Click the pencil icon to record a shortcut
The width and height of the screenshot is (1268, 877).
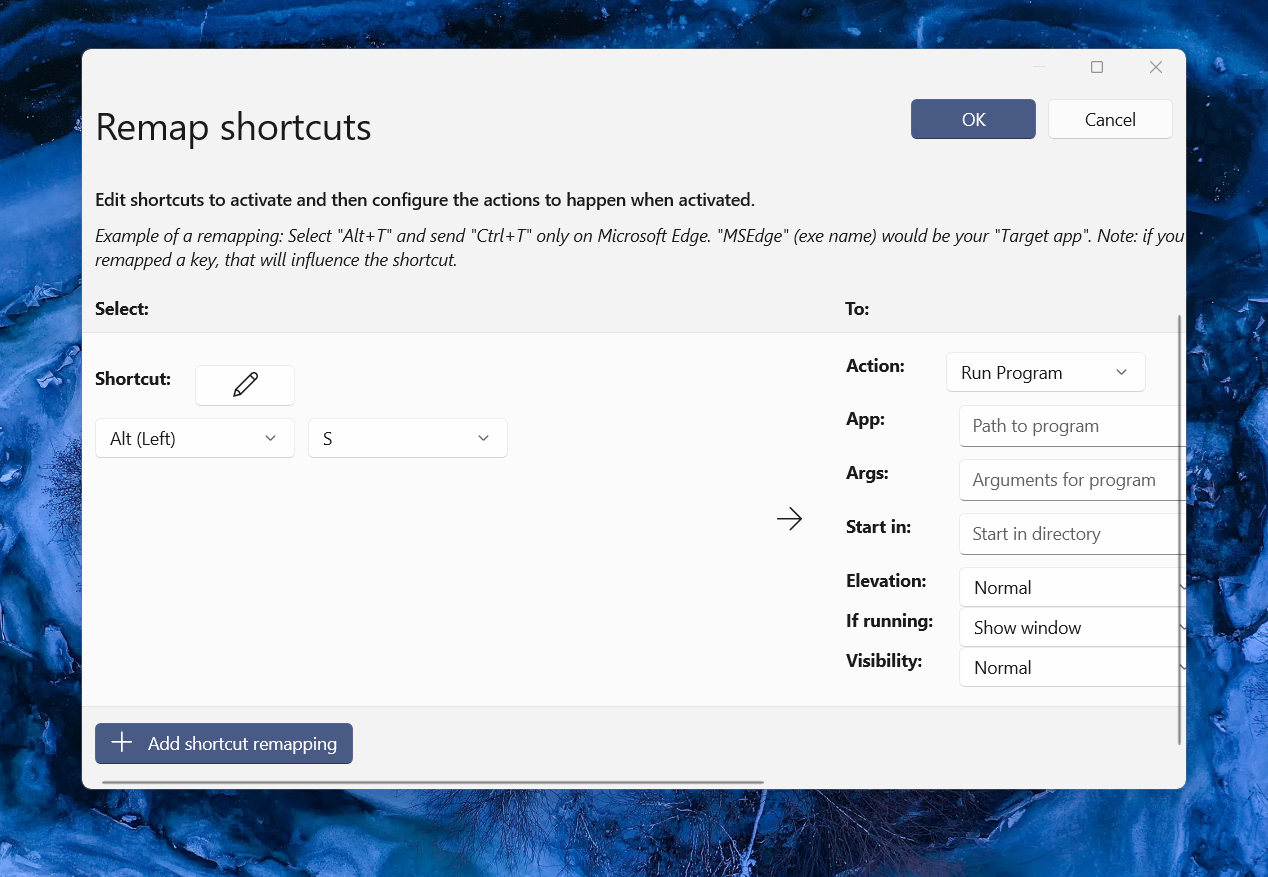click(244, 385)
